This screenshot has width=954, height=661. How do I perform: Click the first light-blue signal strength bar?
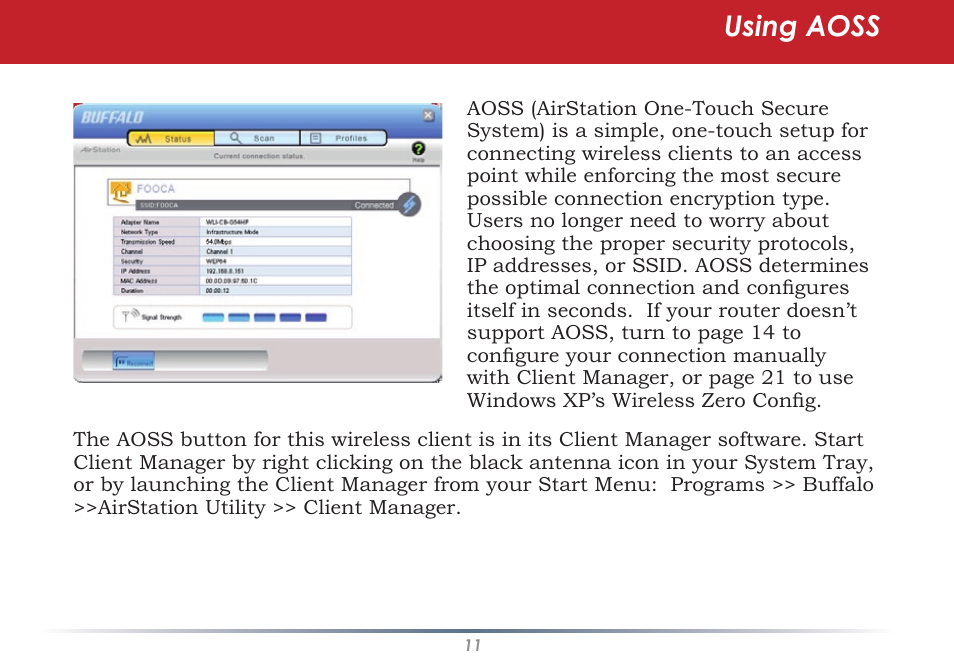click(213, 317)
